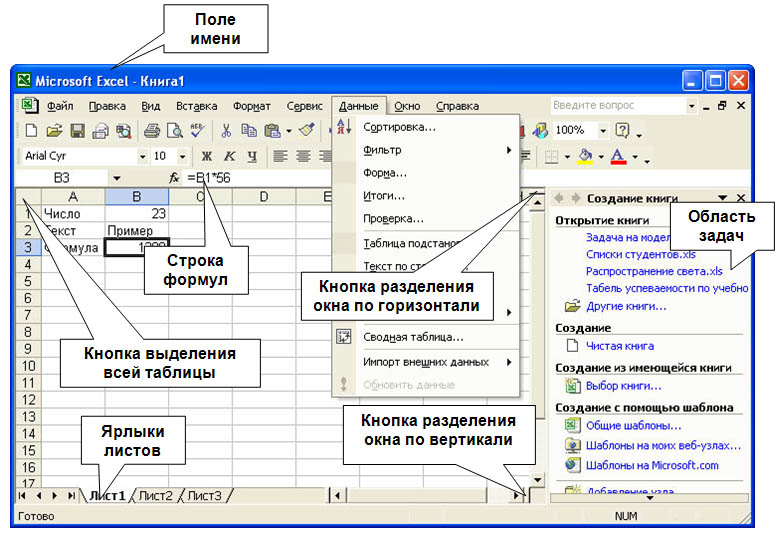Click the Другие книги... link
781x536 pixels.
pos(626,306)
